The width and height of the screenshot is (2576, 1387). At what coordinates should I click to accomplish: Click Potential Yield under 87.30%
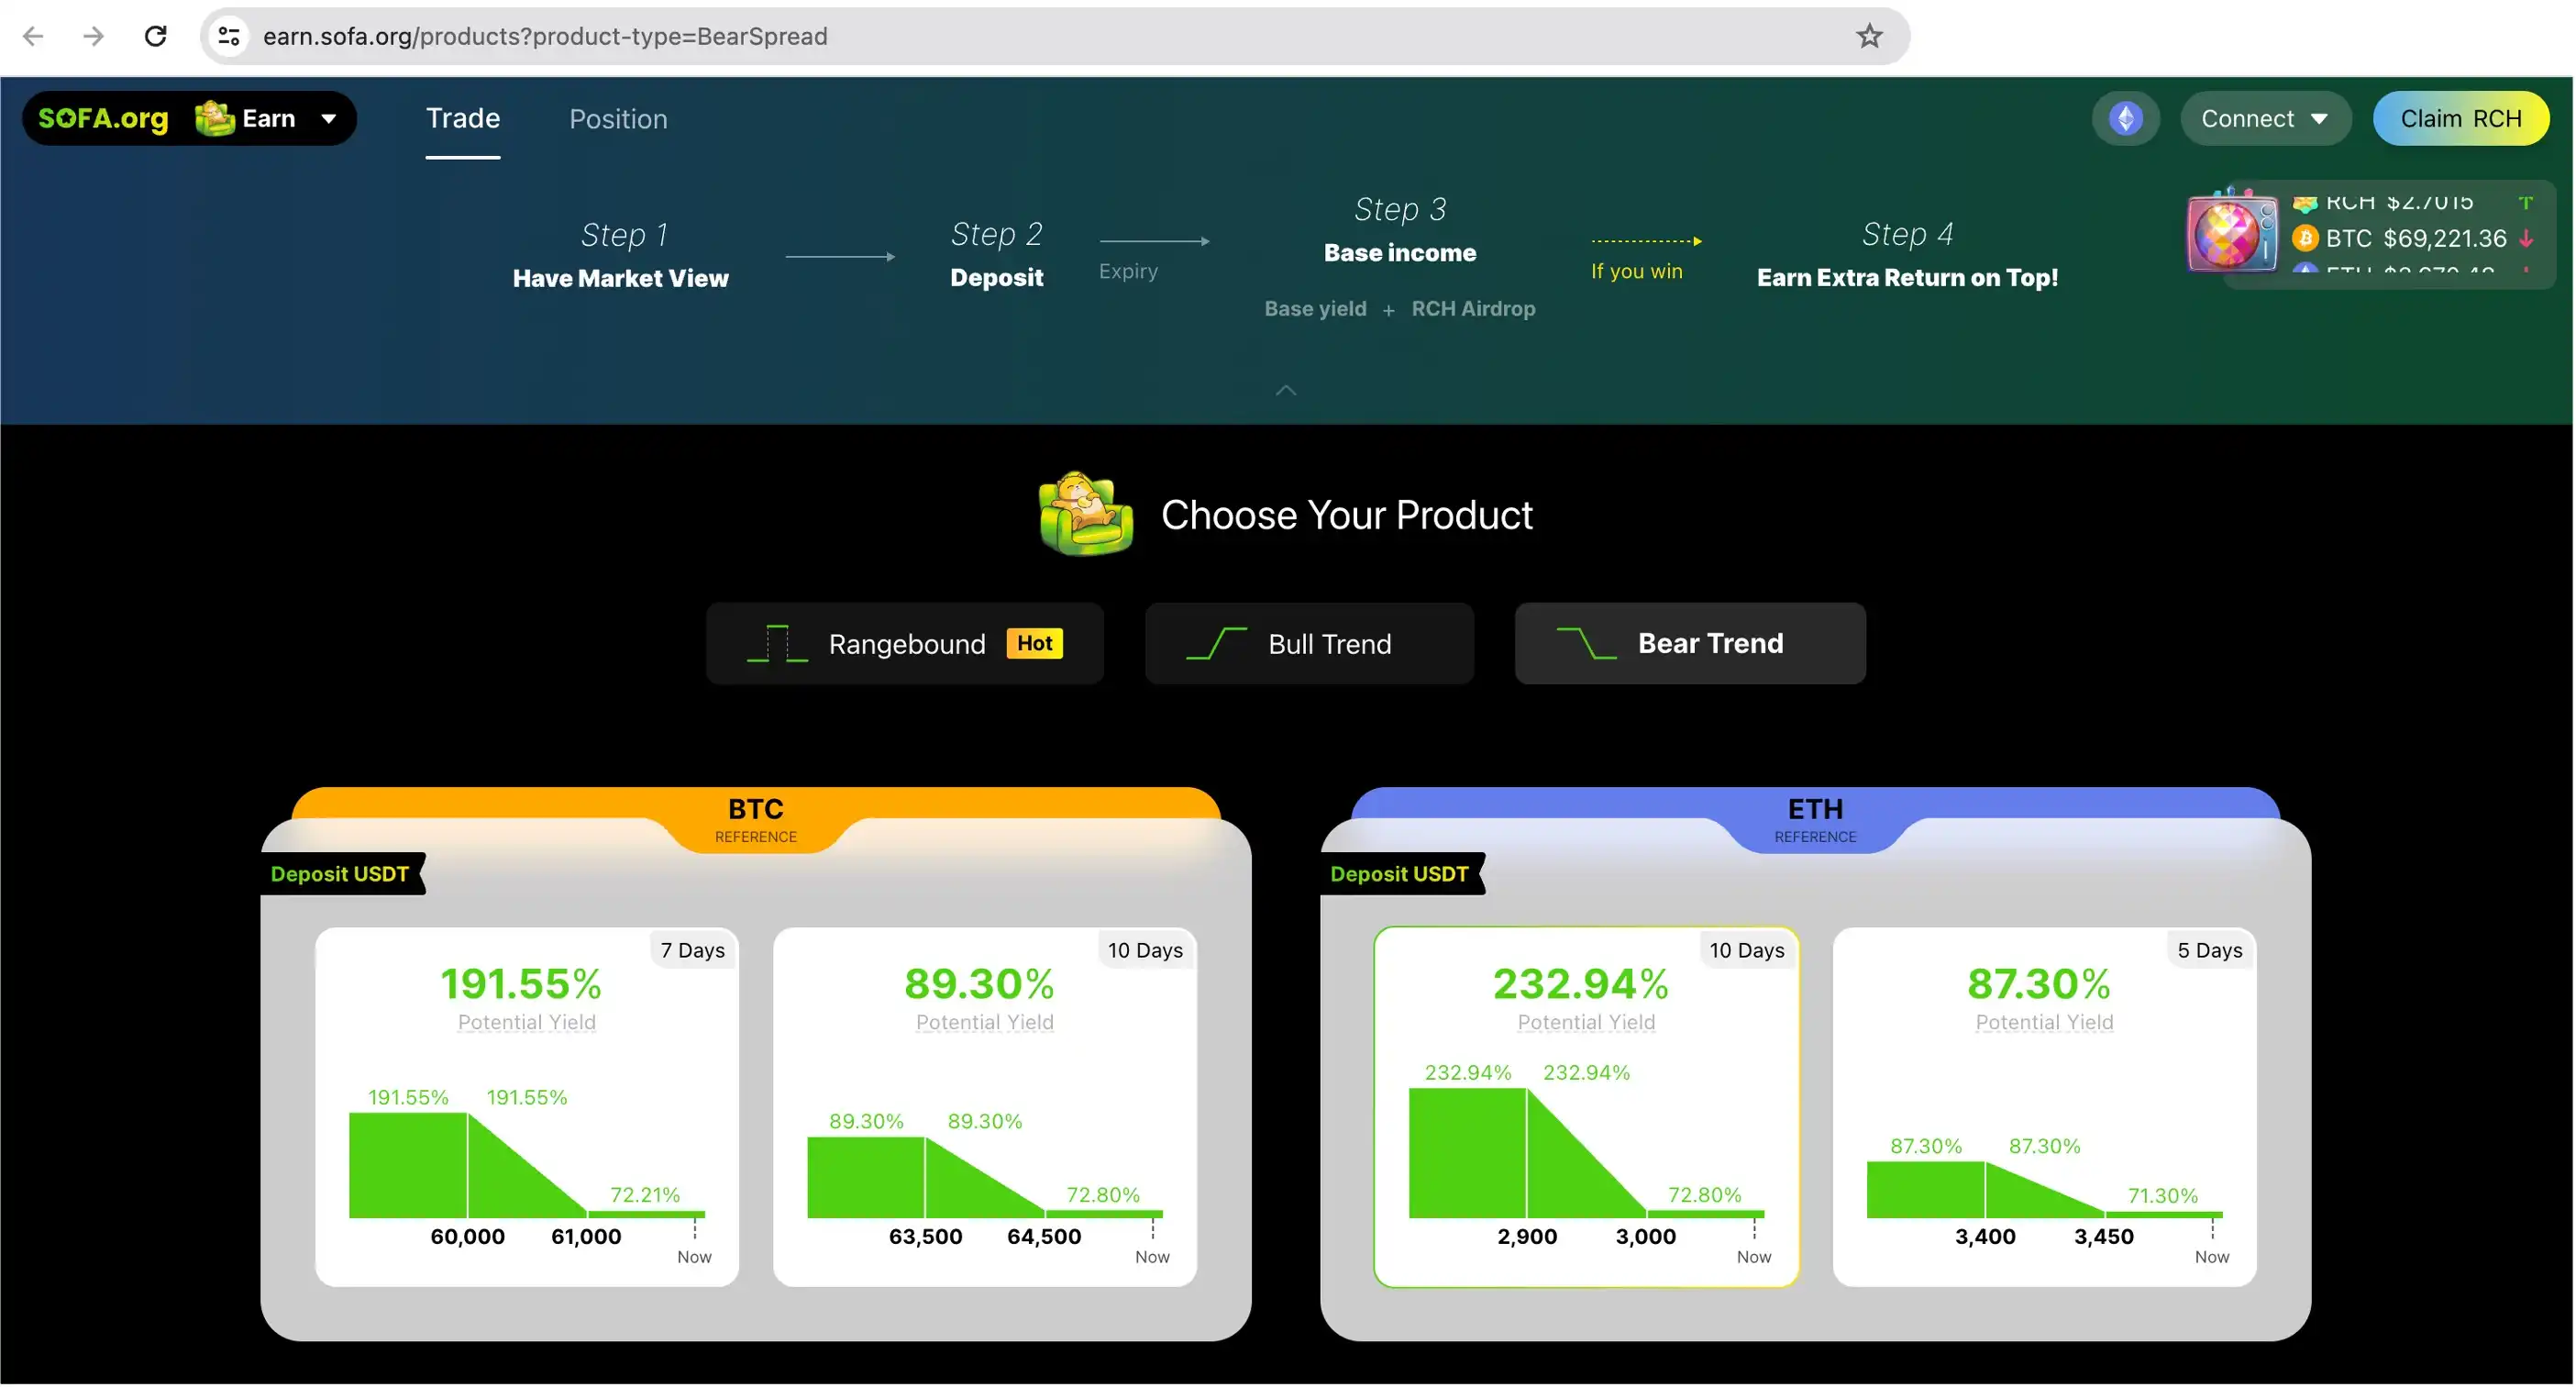[x=2045, y=1023]
